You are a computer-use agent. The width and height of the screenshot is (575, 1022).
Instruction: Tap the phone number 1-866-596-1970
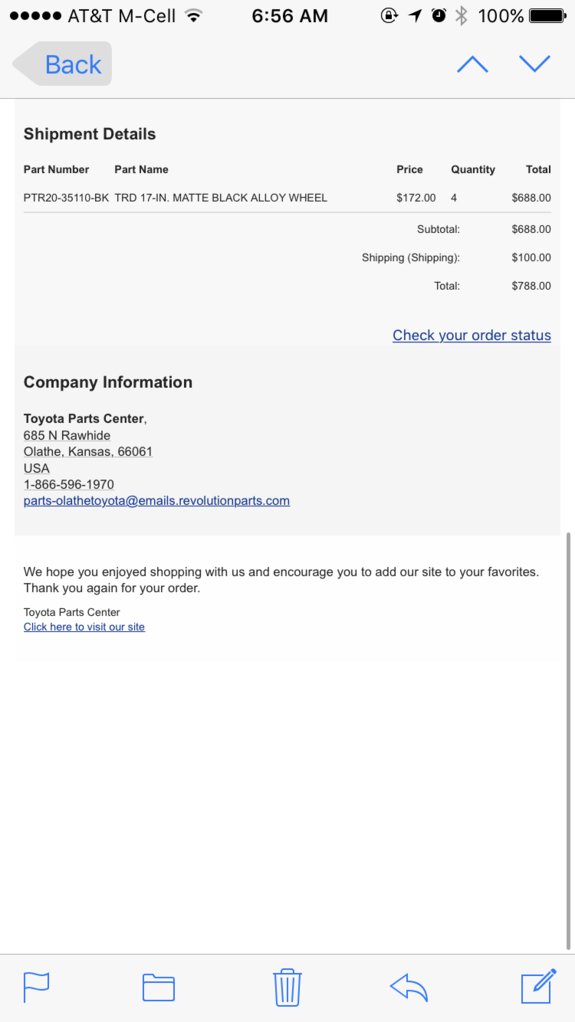coord(68,484)
